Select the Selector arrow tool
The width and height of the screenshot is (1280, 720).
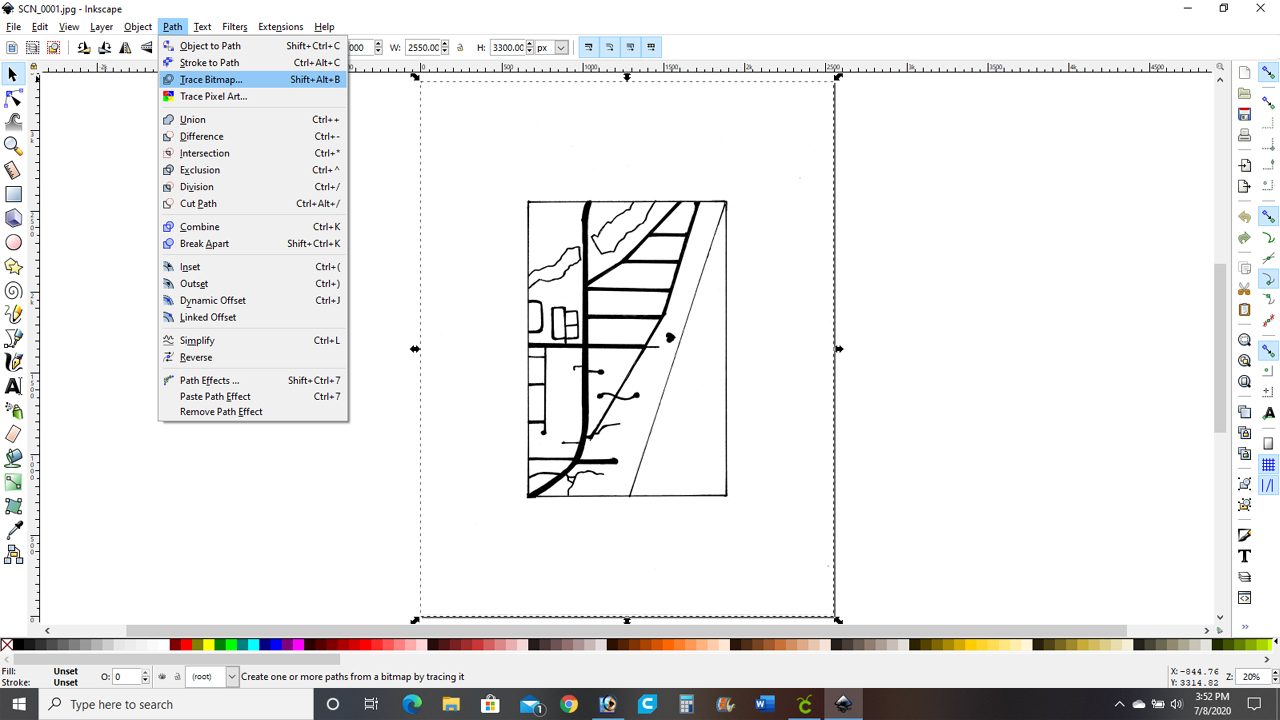[13, 75]
